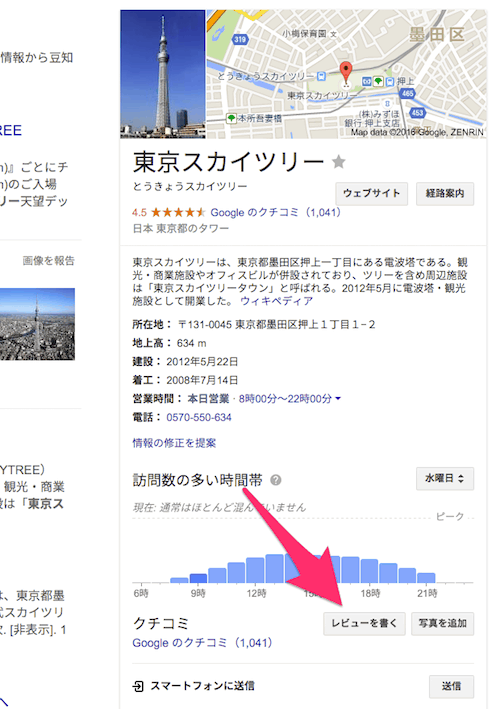Open the 水曜日 day selector dropdown

(x=445, y=478)
